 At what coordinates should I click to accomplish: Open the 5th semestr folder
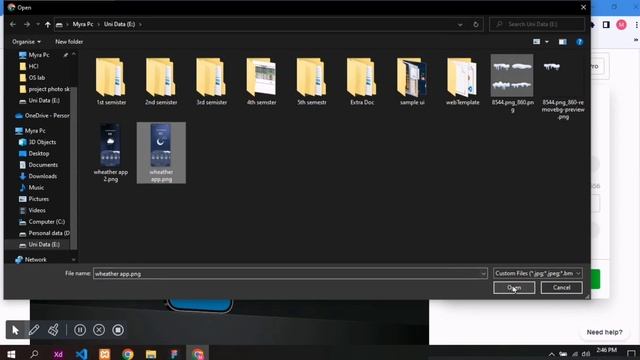coord(312,82)
